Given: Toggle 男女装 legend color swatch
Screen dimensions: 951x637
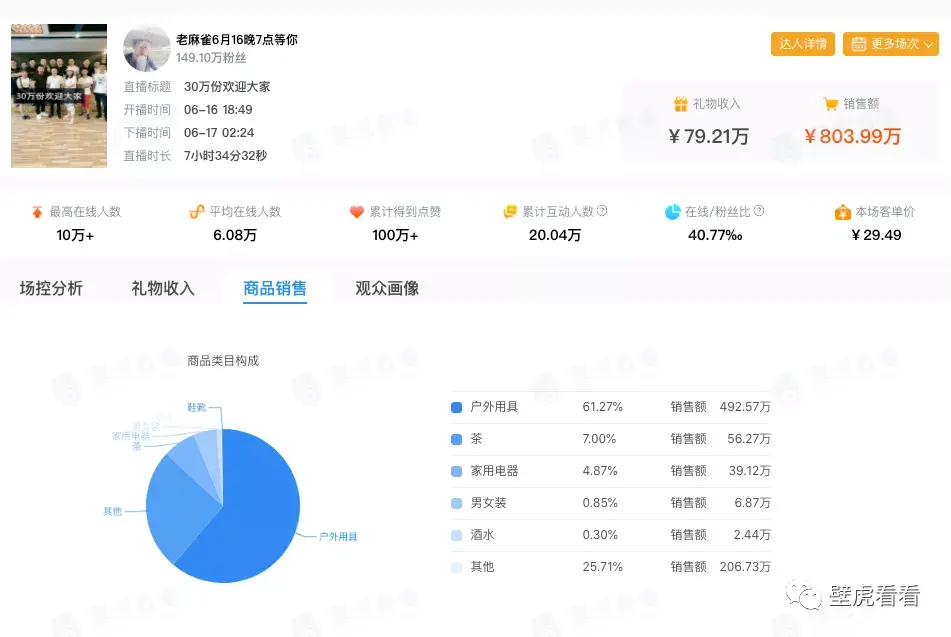Looking at the screenshot, I should pyautogui.click(x=457, y=503).
